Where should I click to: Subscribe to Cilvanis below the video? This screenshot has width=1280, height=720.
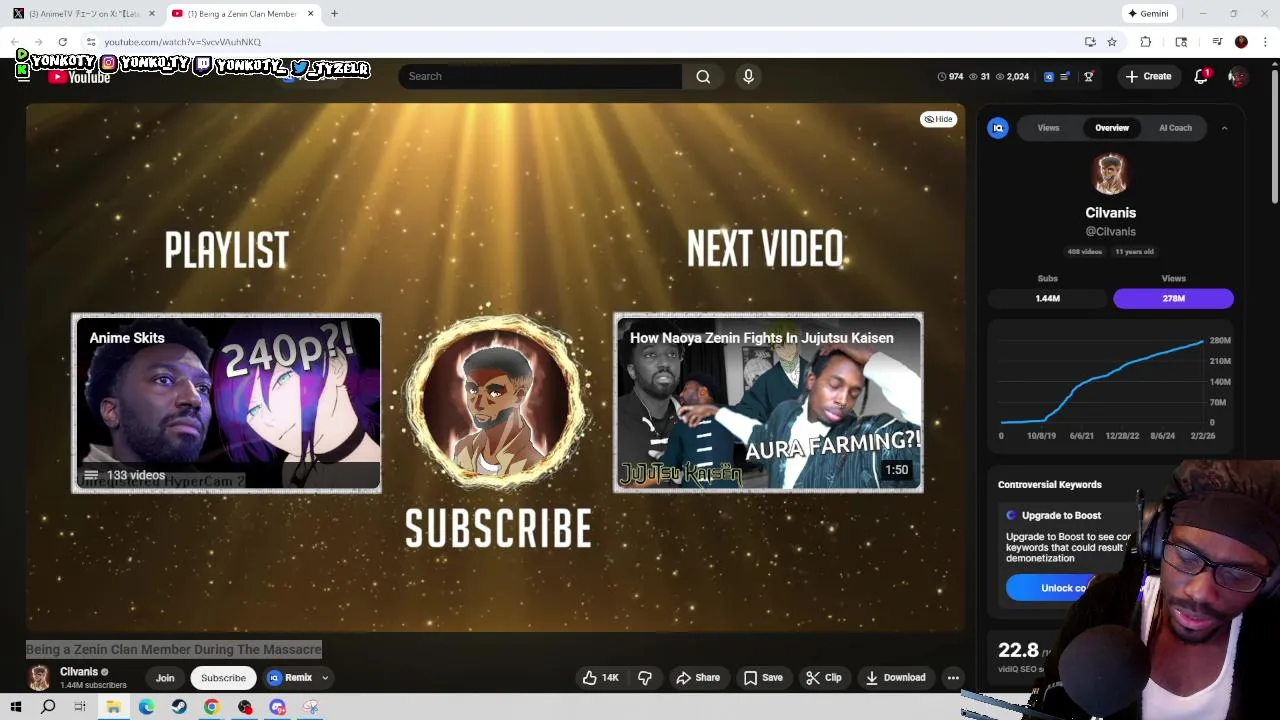(223, 678)
